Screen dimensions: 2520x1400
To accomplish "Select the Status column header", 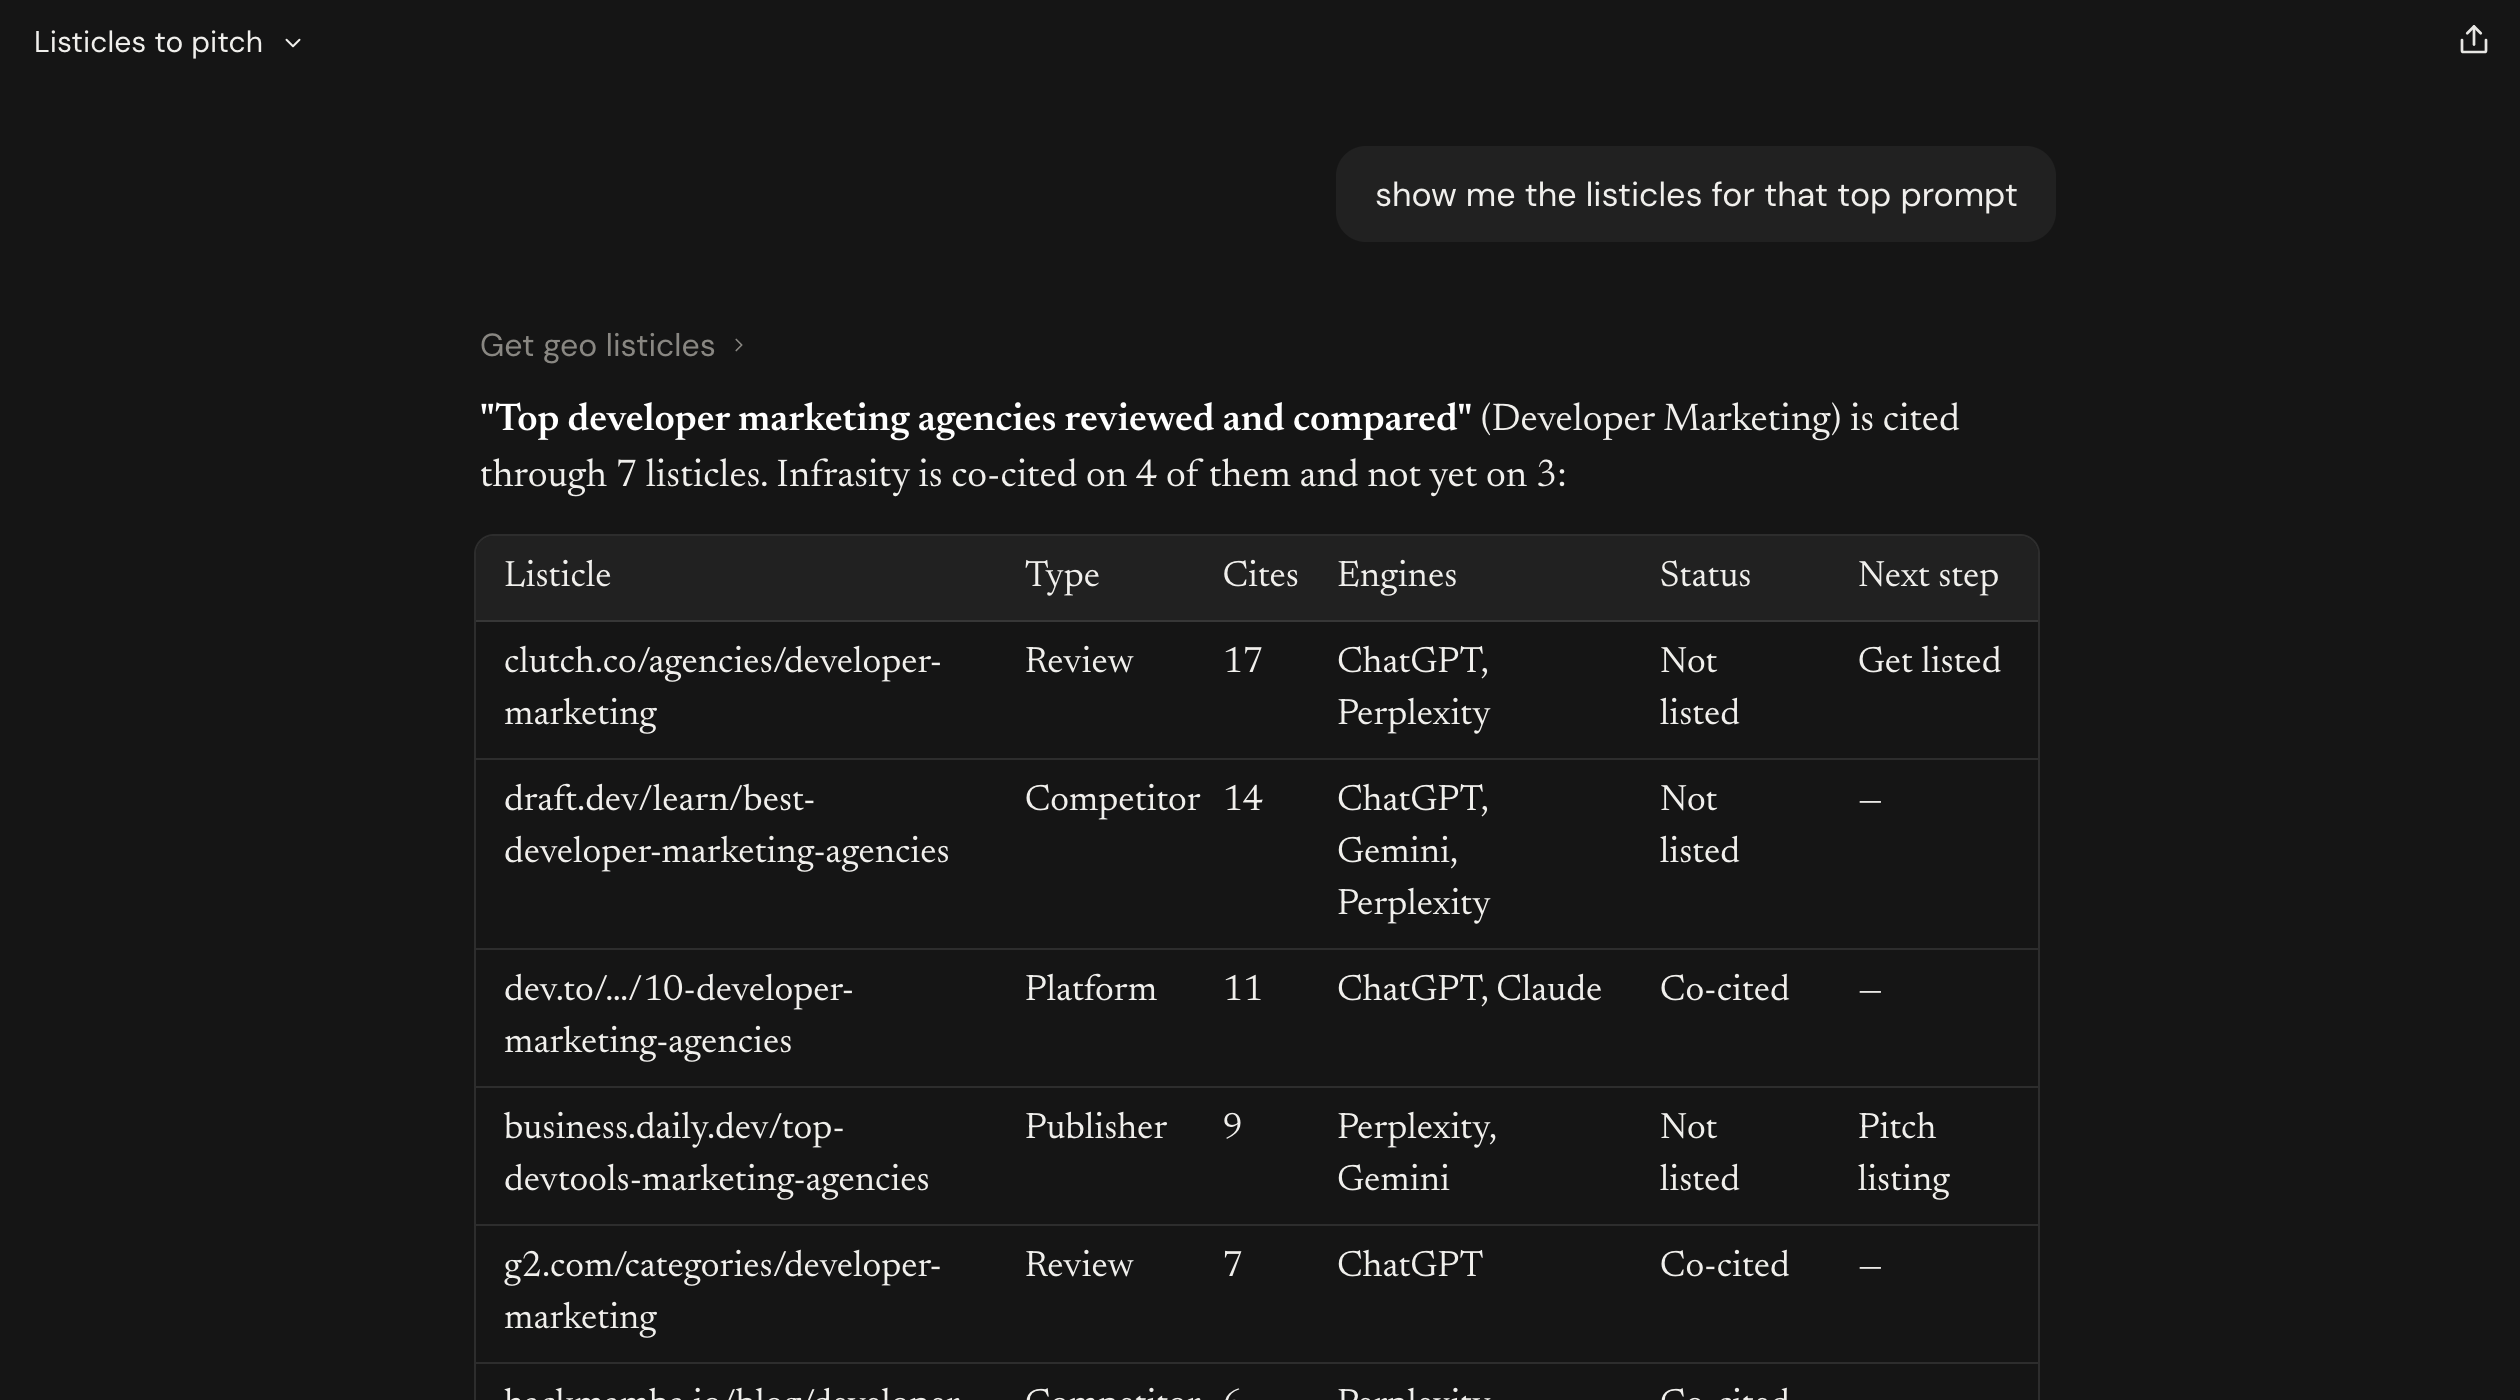I will click(x=1705, y=575).
